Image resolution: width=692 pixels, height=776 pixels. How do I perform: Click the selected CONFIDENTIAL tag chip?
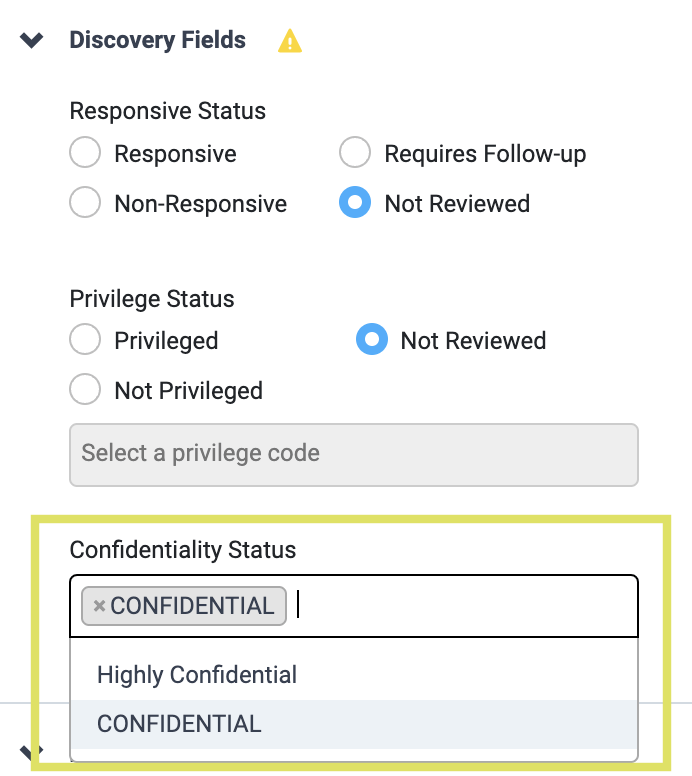pyautogui.click(x=192, y=606)
